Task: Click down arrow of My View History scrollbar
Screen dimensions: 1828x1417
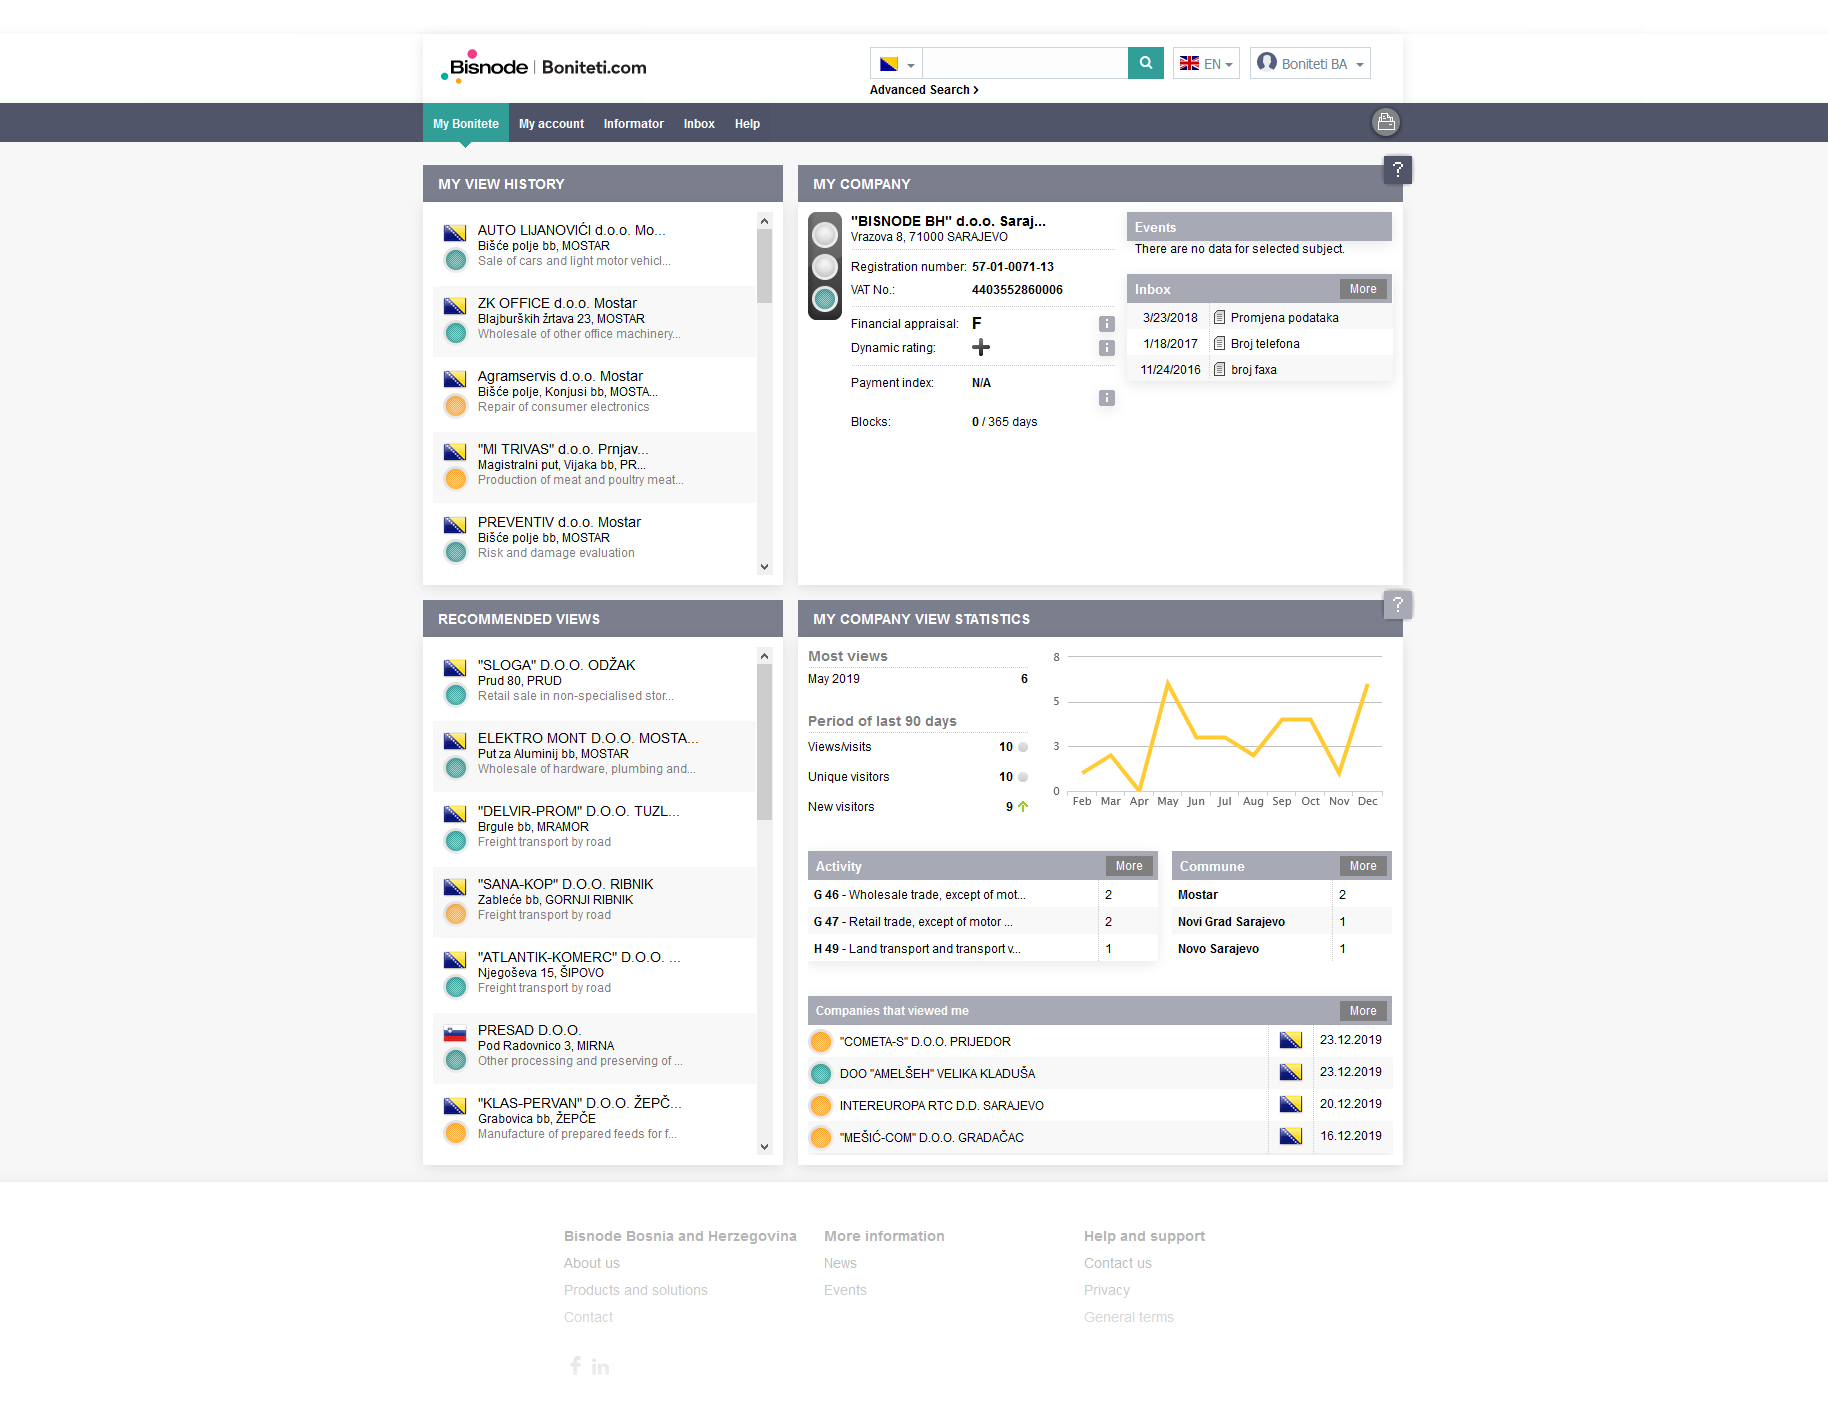Action: 764,567
